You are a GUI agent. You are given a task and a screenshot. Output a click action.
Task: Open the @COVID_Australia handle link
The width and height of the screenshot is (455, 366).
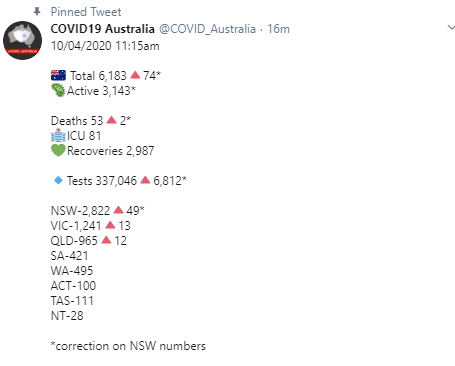[x=207, y=29]
